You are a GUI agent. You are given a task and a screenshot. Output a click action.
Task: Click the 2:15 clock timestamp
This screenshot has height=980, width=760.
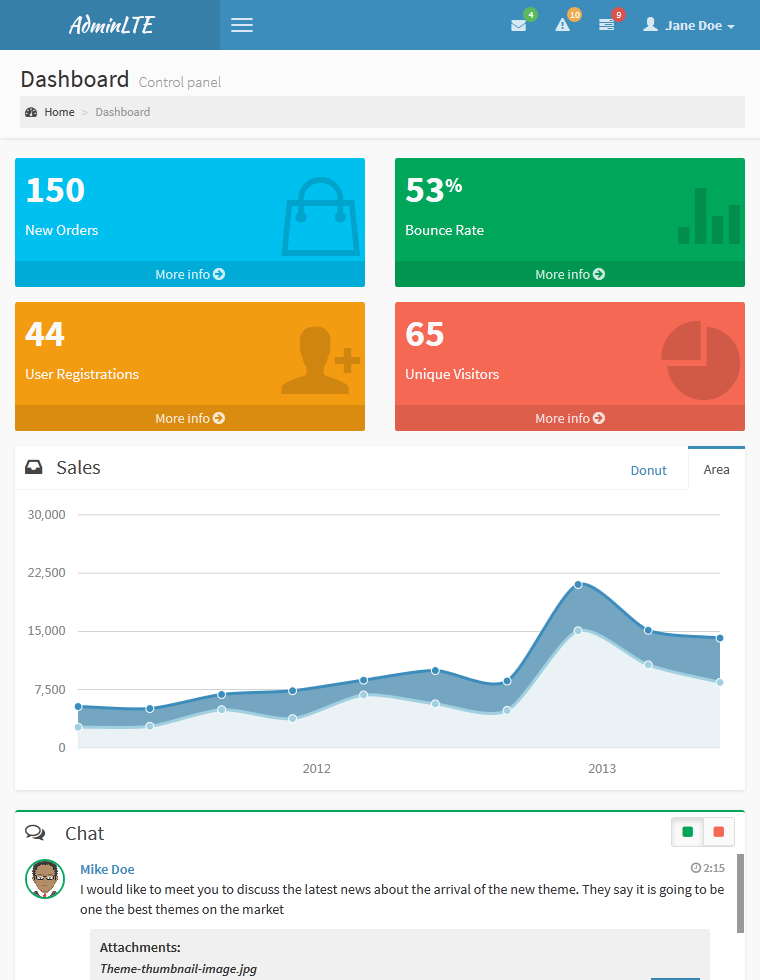tap(708, 868)
